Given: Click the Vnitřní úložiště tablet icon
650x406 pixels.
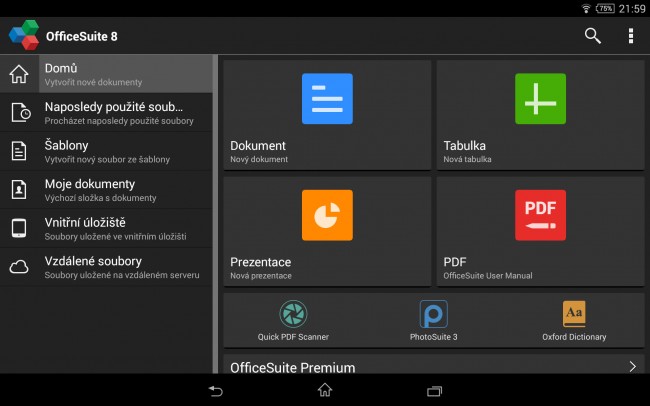Looking at the screenshot, I should [x=19, y=228].
